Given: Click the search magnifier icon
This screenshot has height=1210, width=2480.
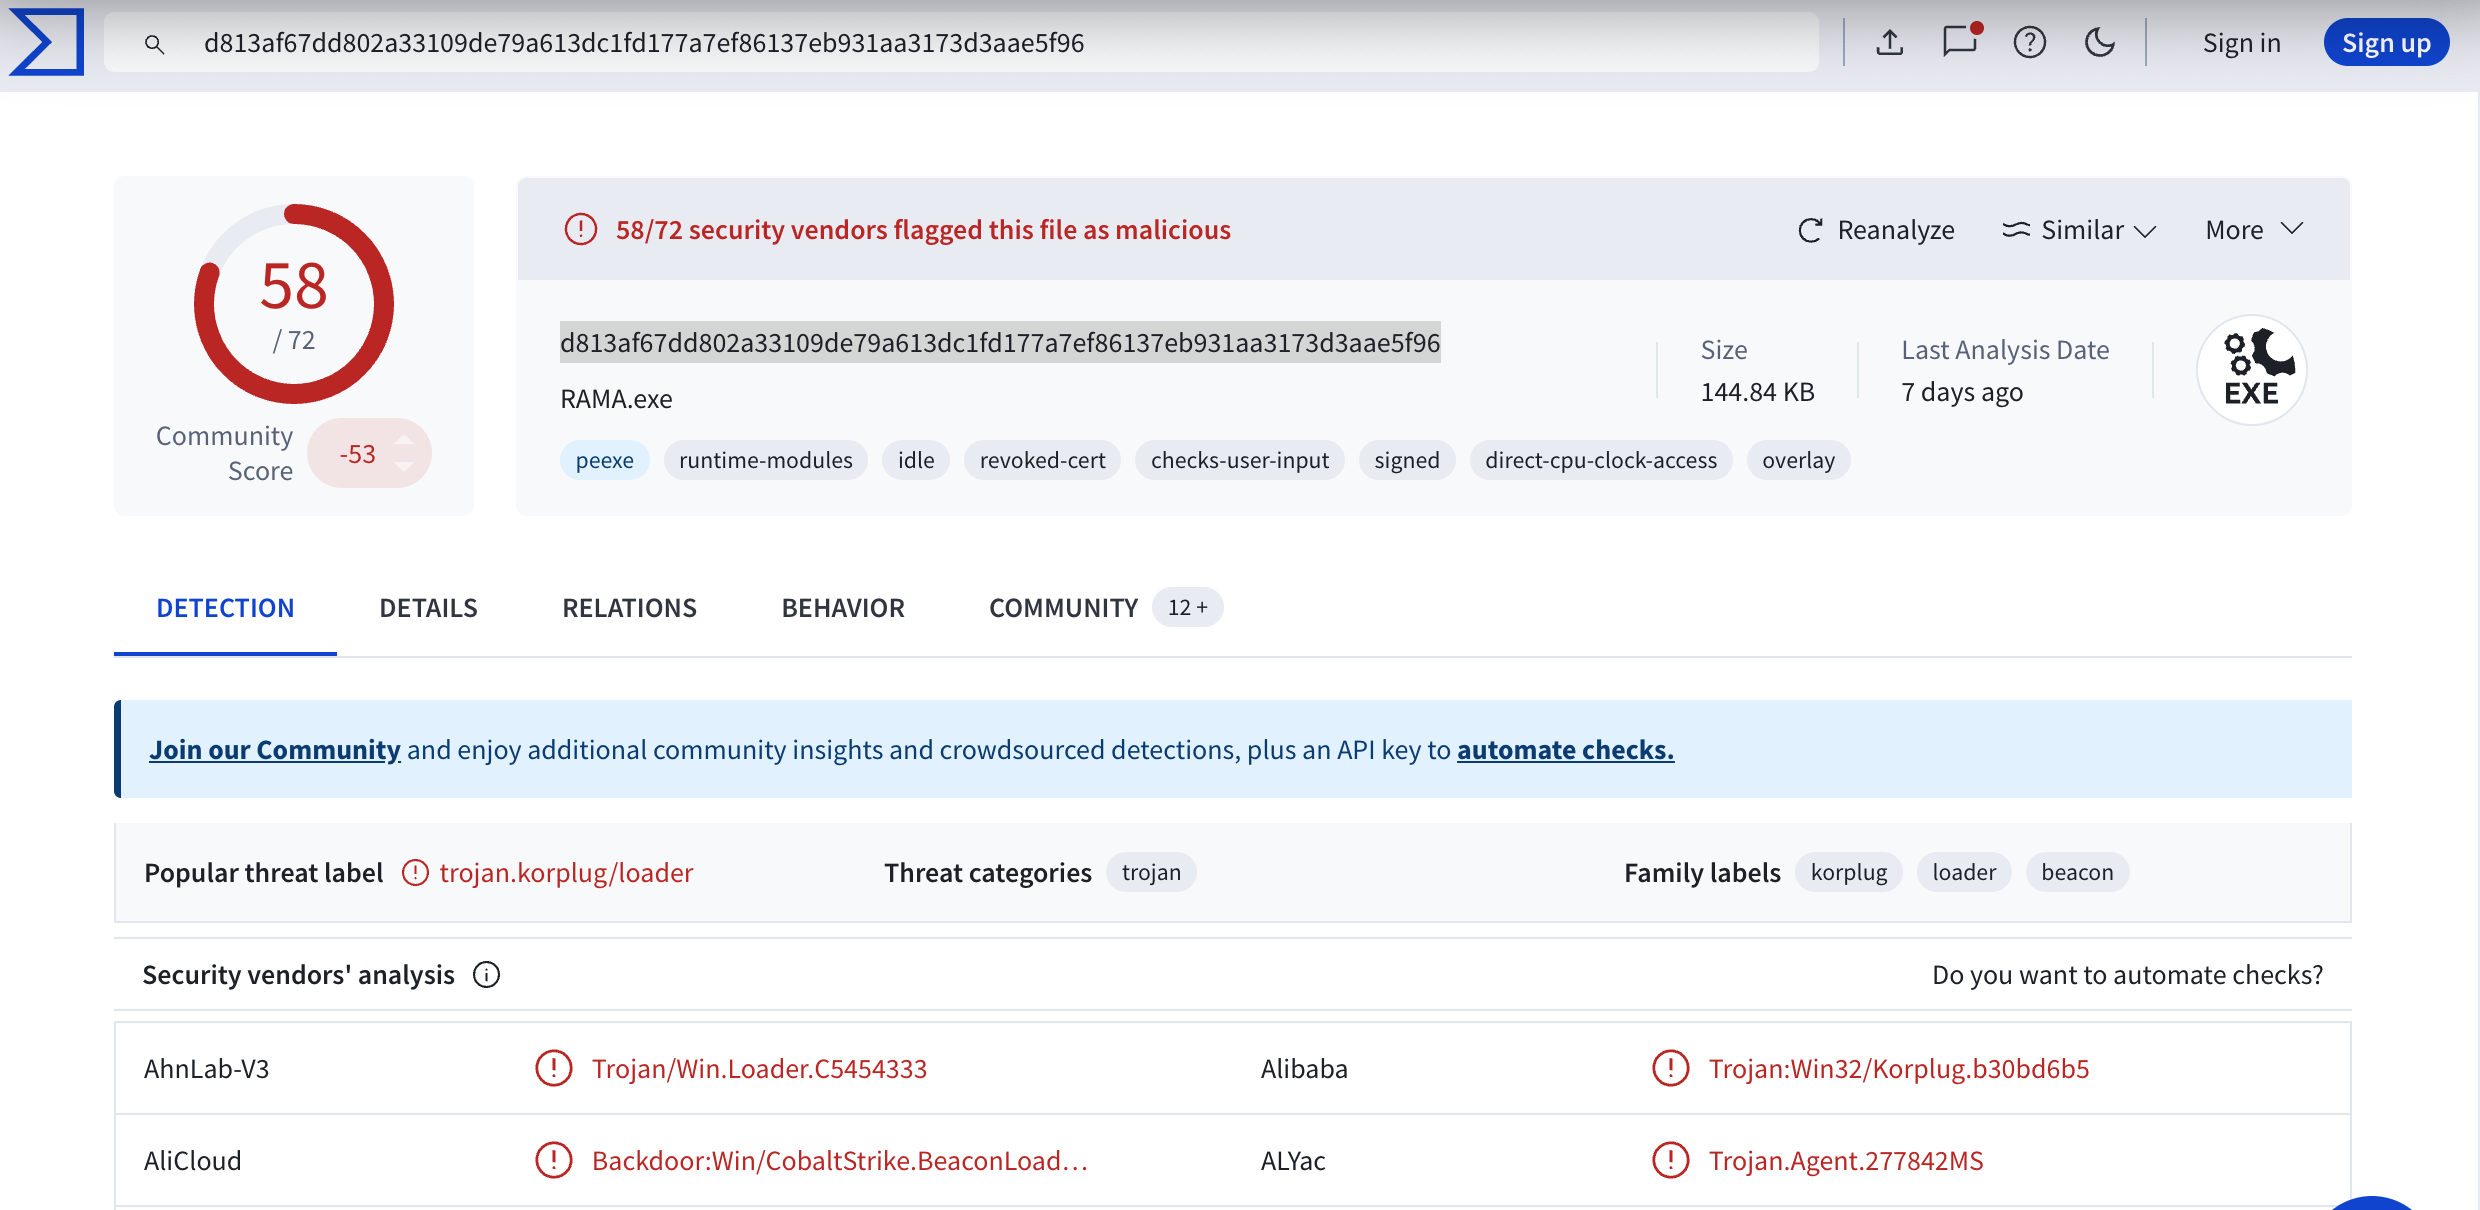Looking at the screenshot, I should click(x=154, y=44).
